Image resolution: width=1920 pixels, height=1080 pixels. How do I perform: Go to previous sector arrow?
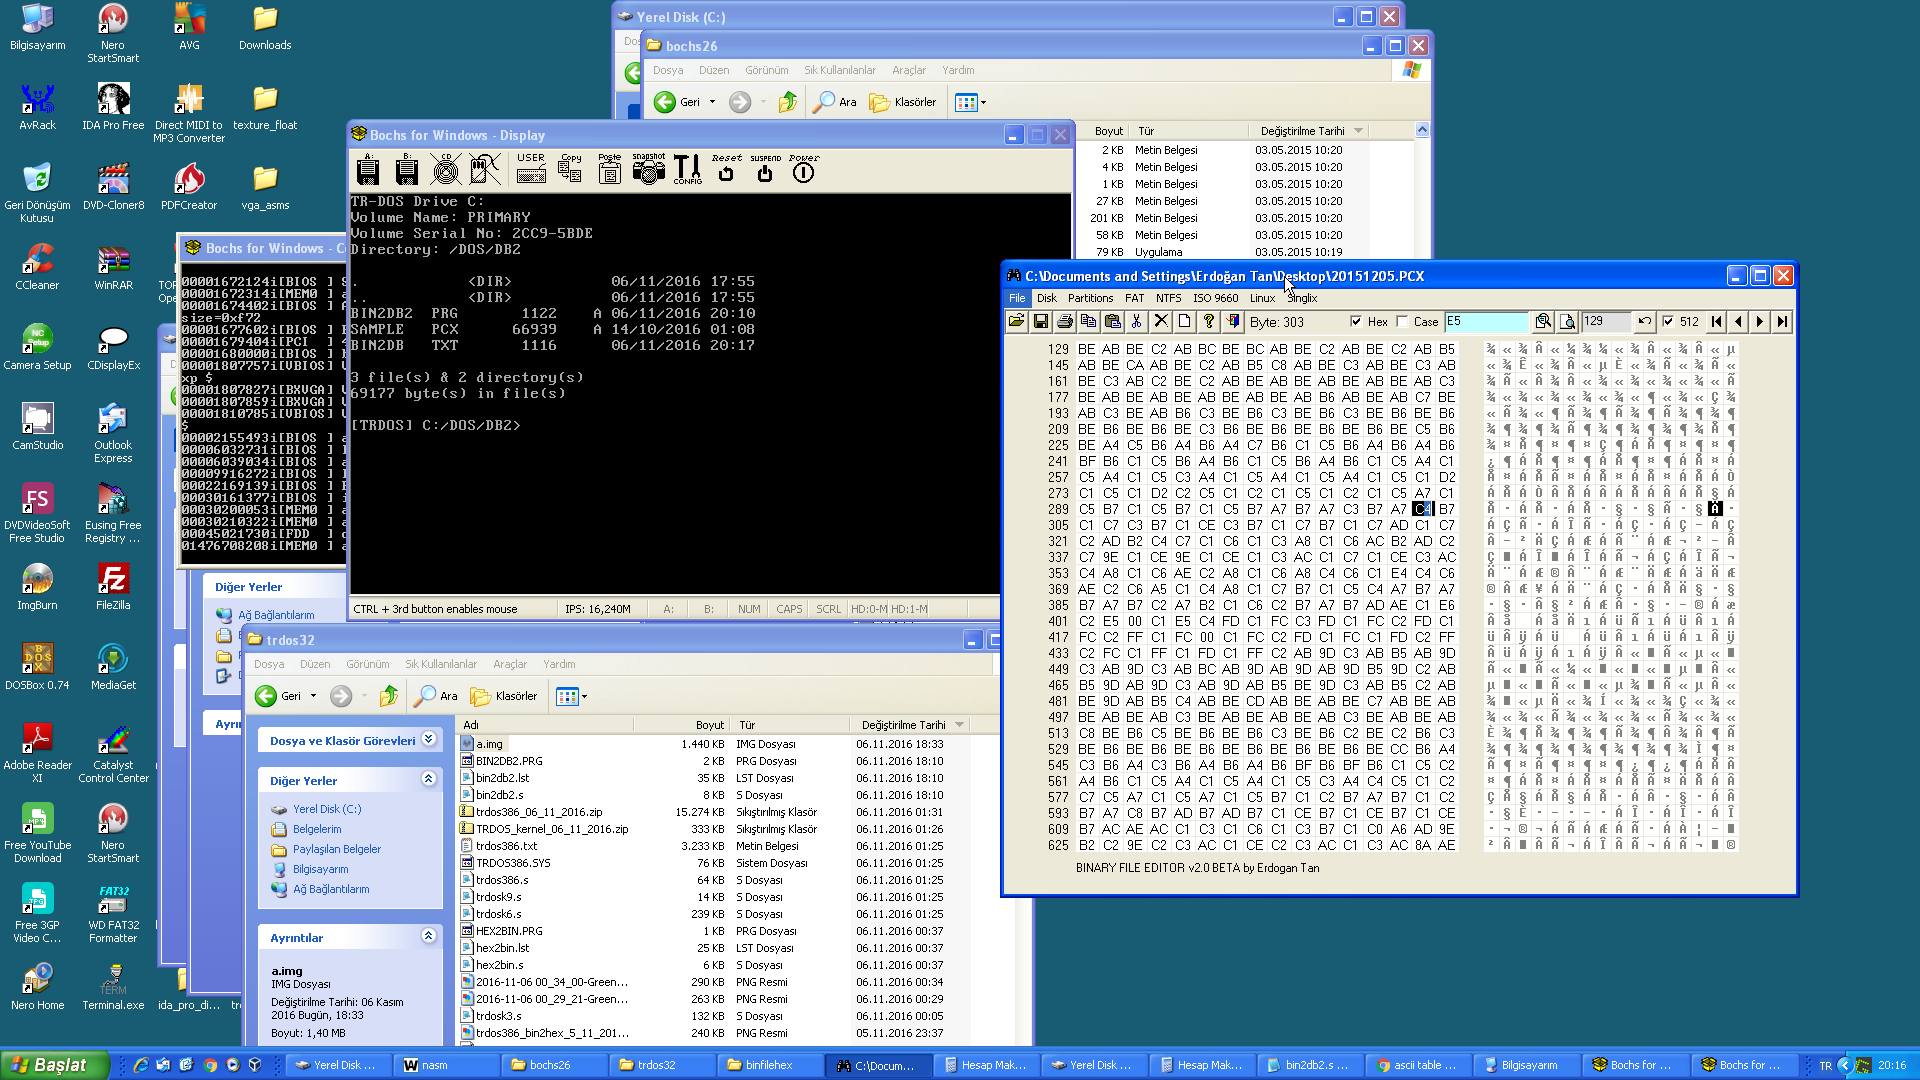pos(1739,321)
